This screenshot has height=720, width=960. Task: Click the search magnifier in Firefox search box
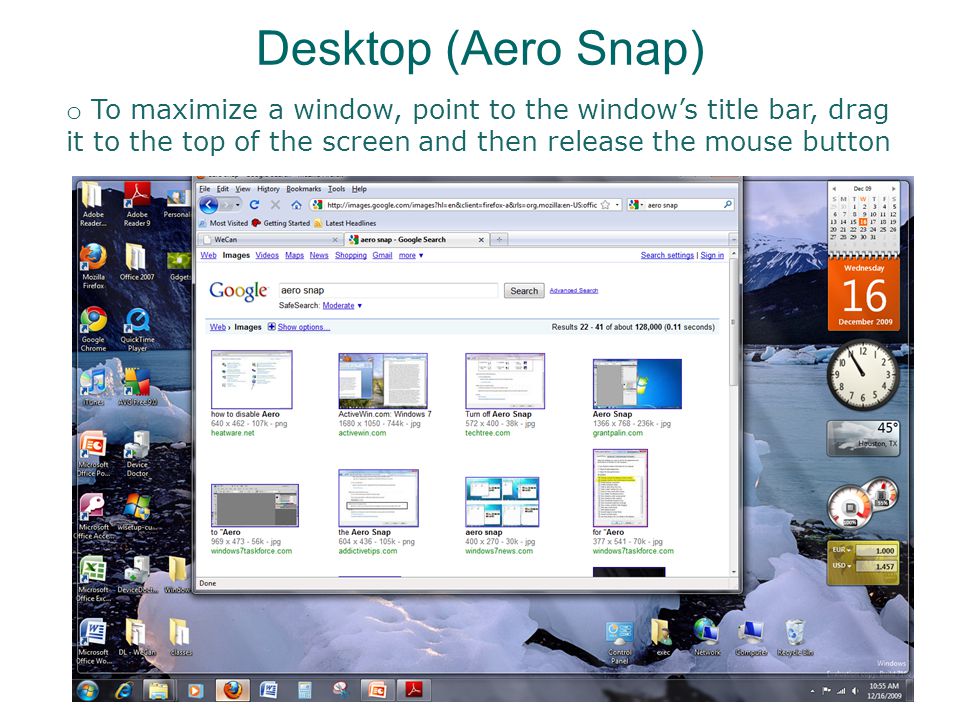[x=727, y=204]
